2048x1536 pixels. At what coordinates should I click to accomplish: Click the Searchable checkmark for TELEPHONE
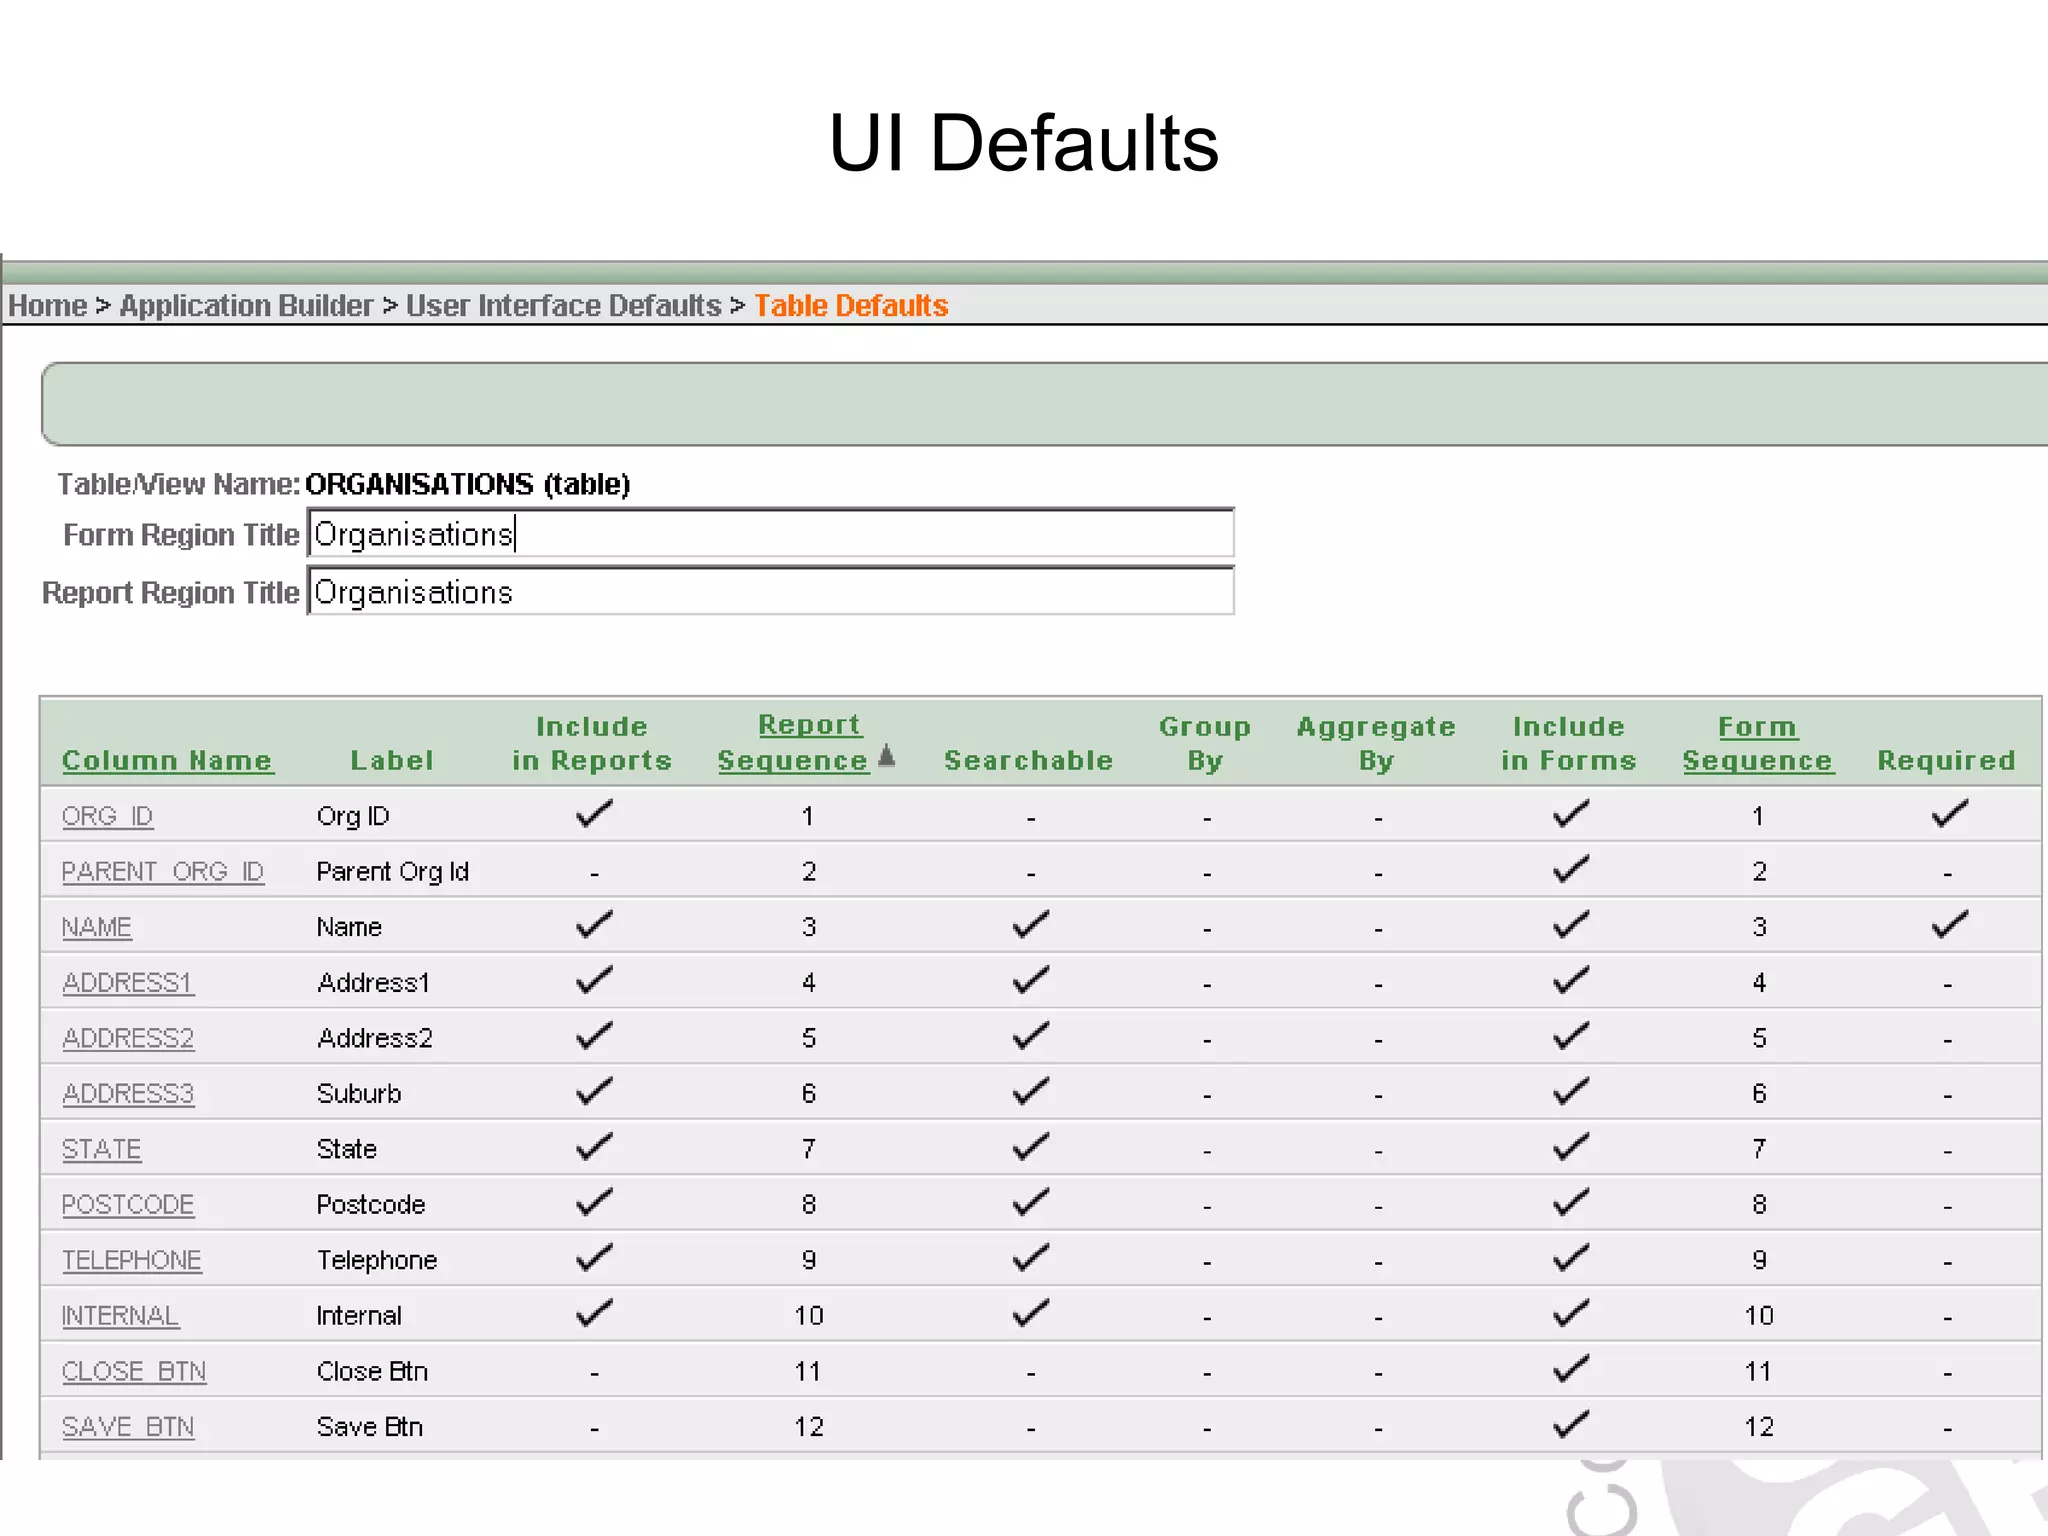1030,1258
